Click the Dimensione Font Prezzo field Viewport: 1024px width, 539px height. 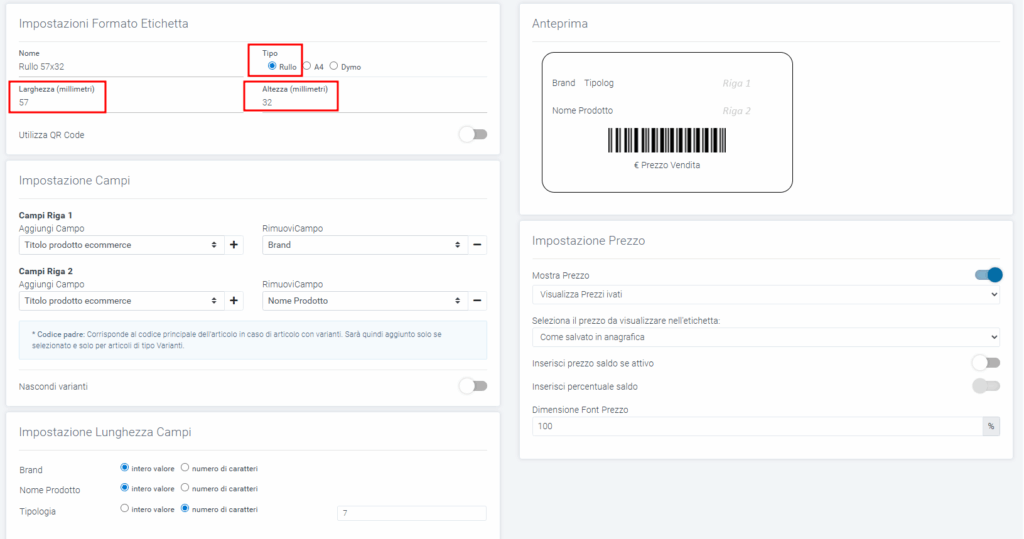click(757, 426)
